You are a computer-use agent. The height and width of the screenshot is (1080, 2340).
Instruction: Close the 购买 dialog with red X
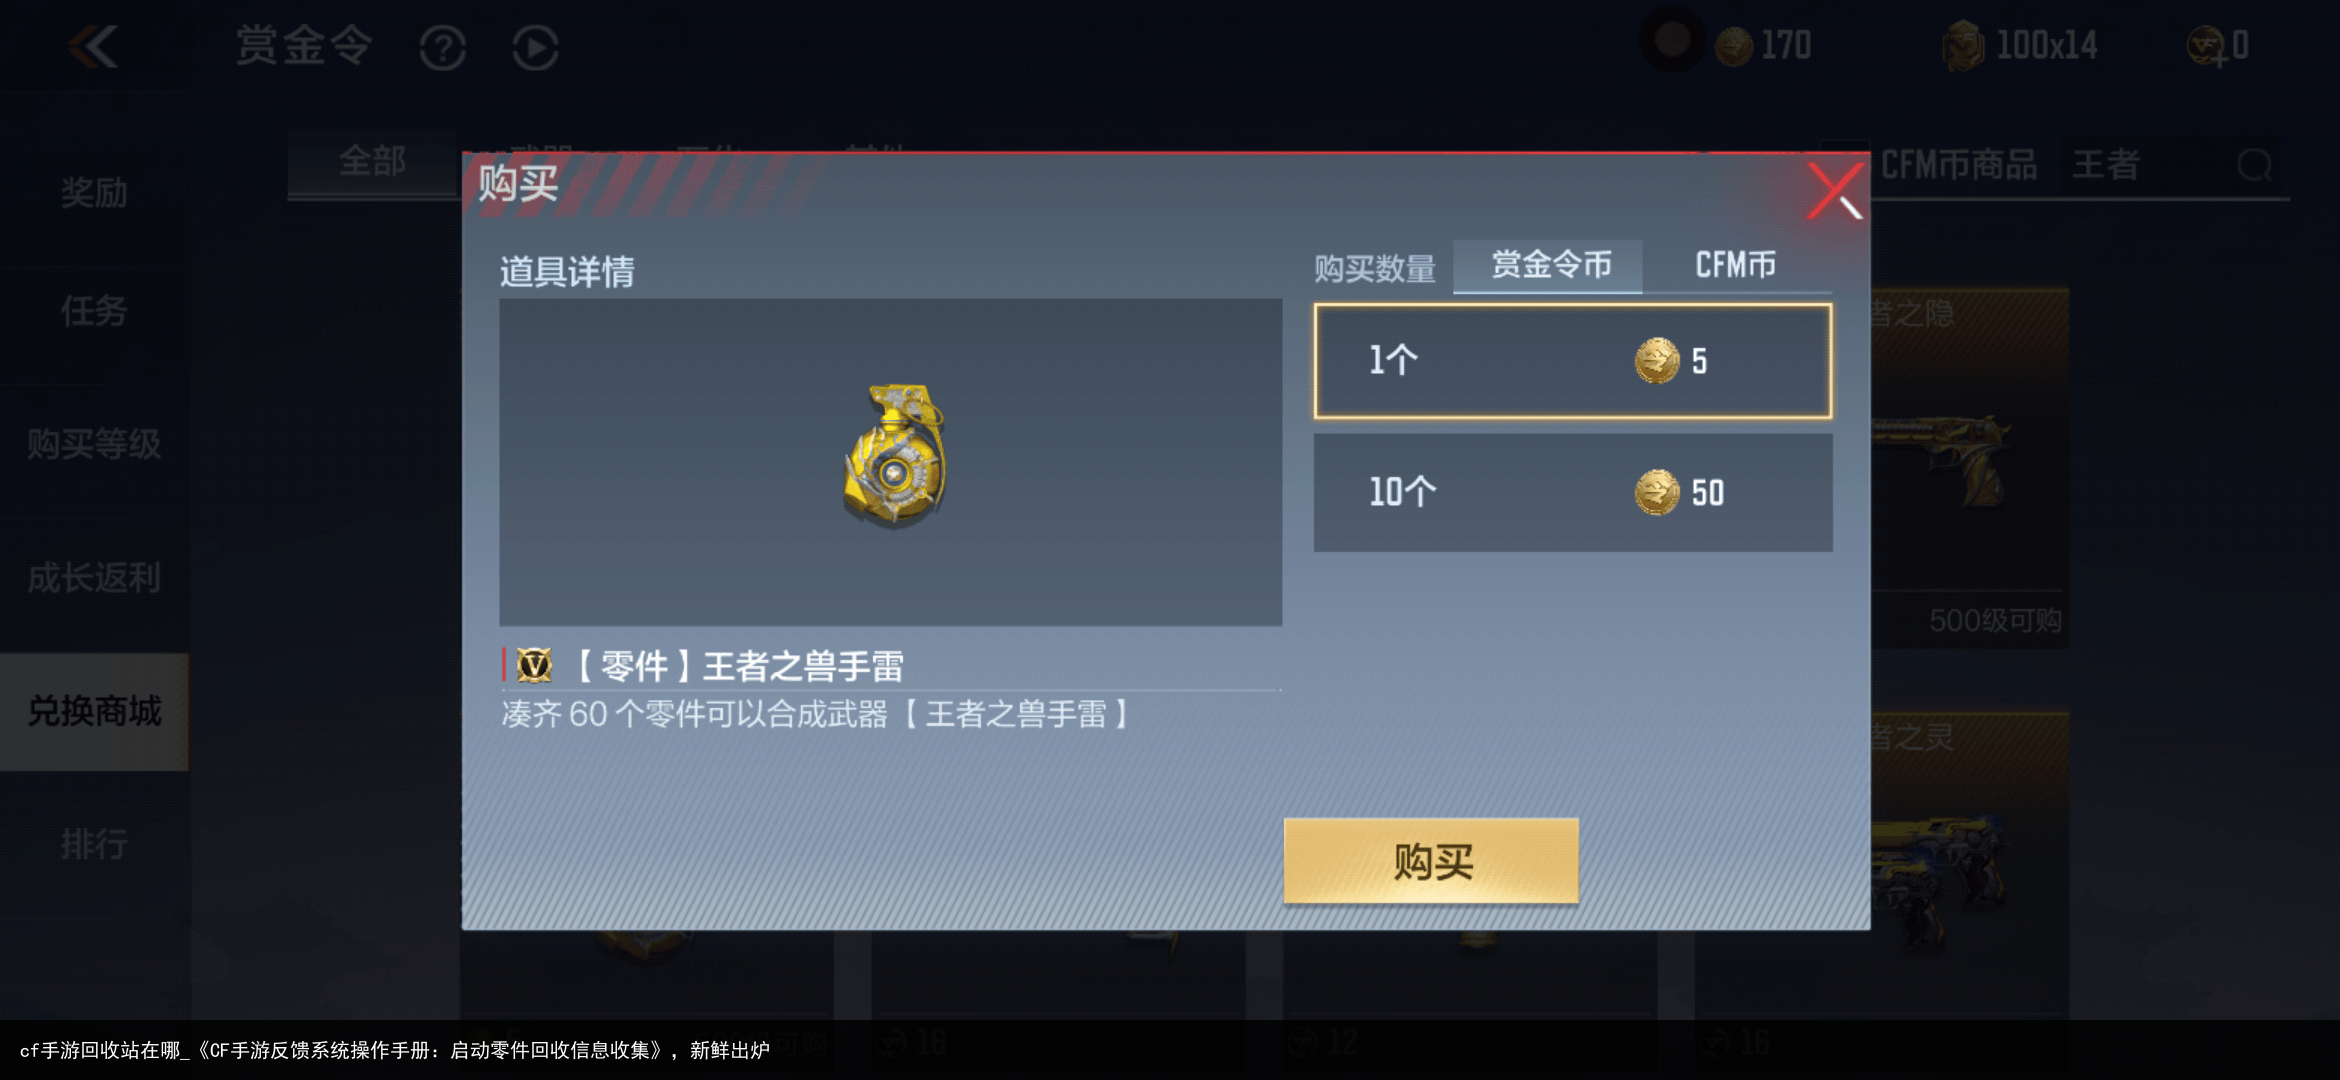tap(1835, 190)
